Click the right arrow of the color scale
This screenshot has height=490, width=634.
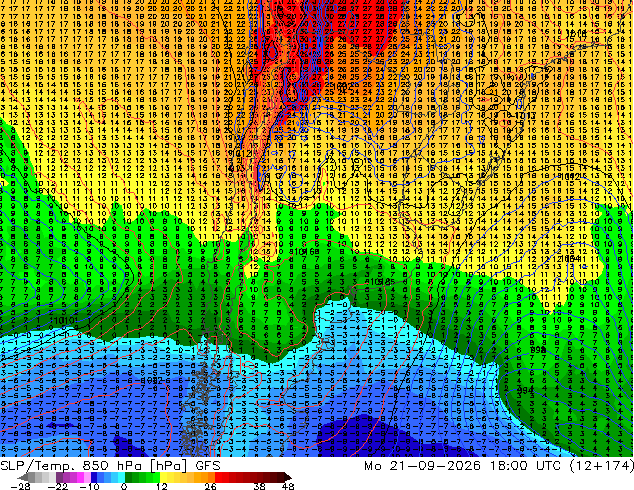[x=288, y=477]
